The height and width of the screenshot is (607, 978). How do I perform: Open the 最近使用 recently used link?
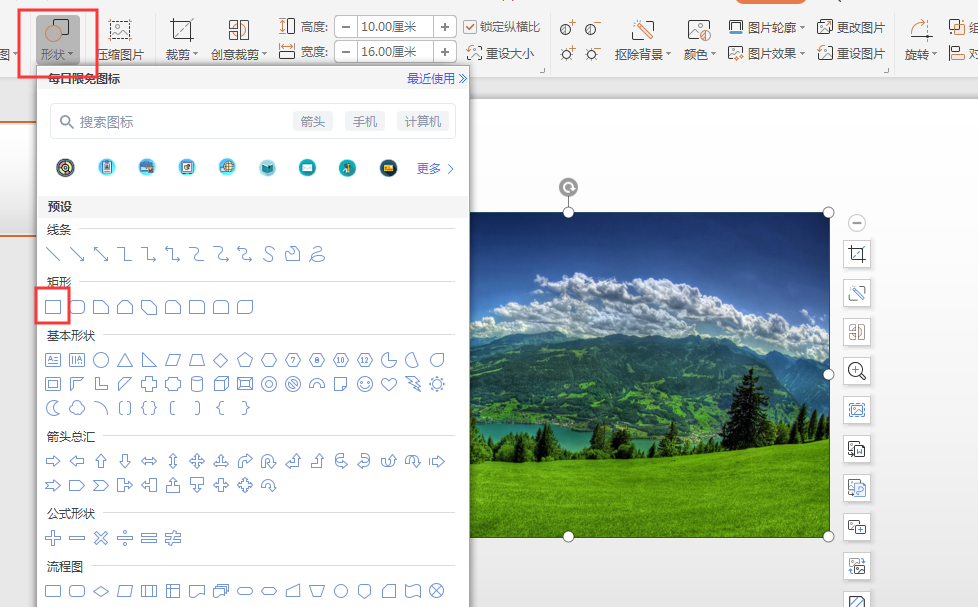click(x=437, y=79)
